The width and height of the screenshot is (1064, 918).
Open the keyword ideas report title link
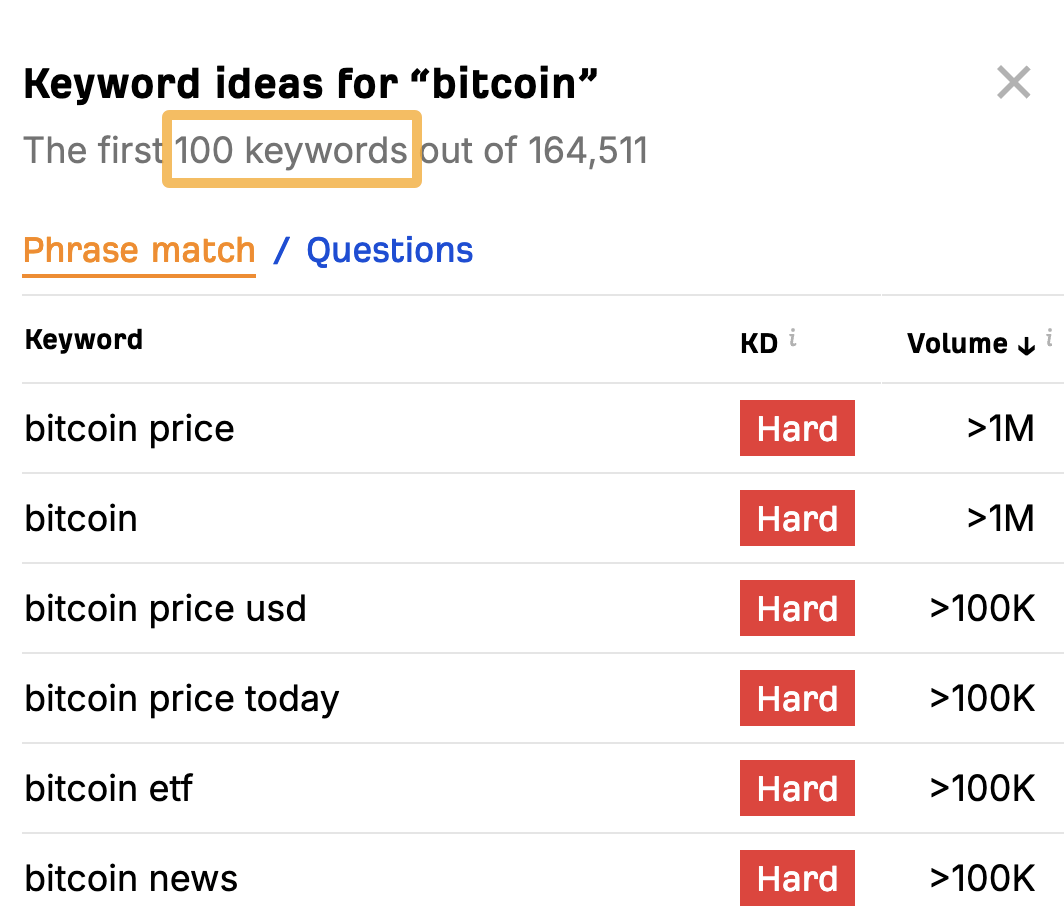[310, 83]
